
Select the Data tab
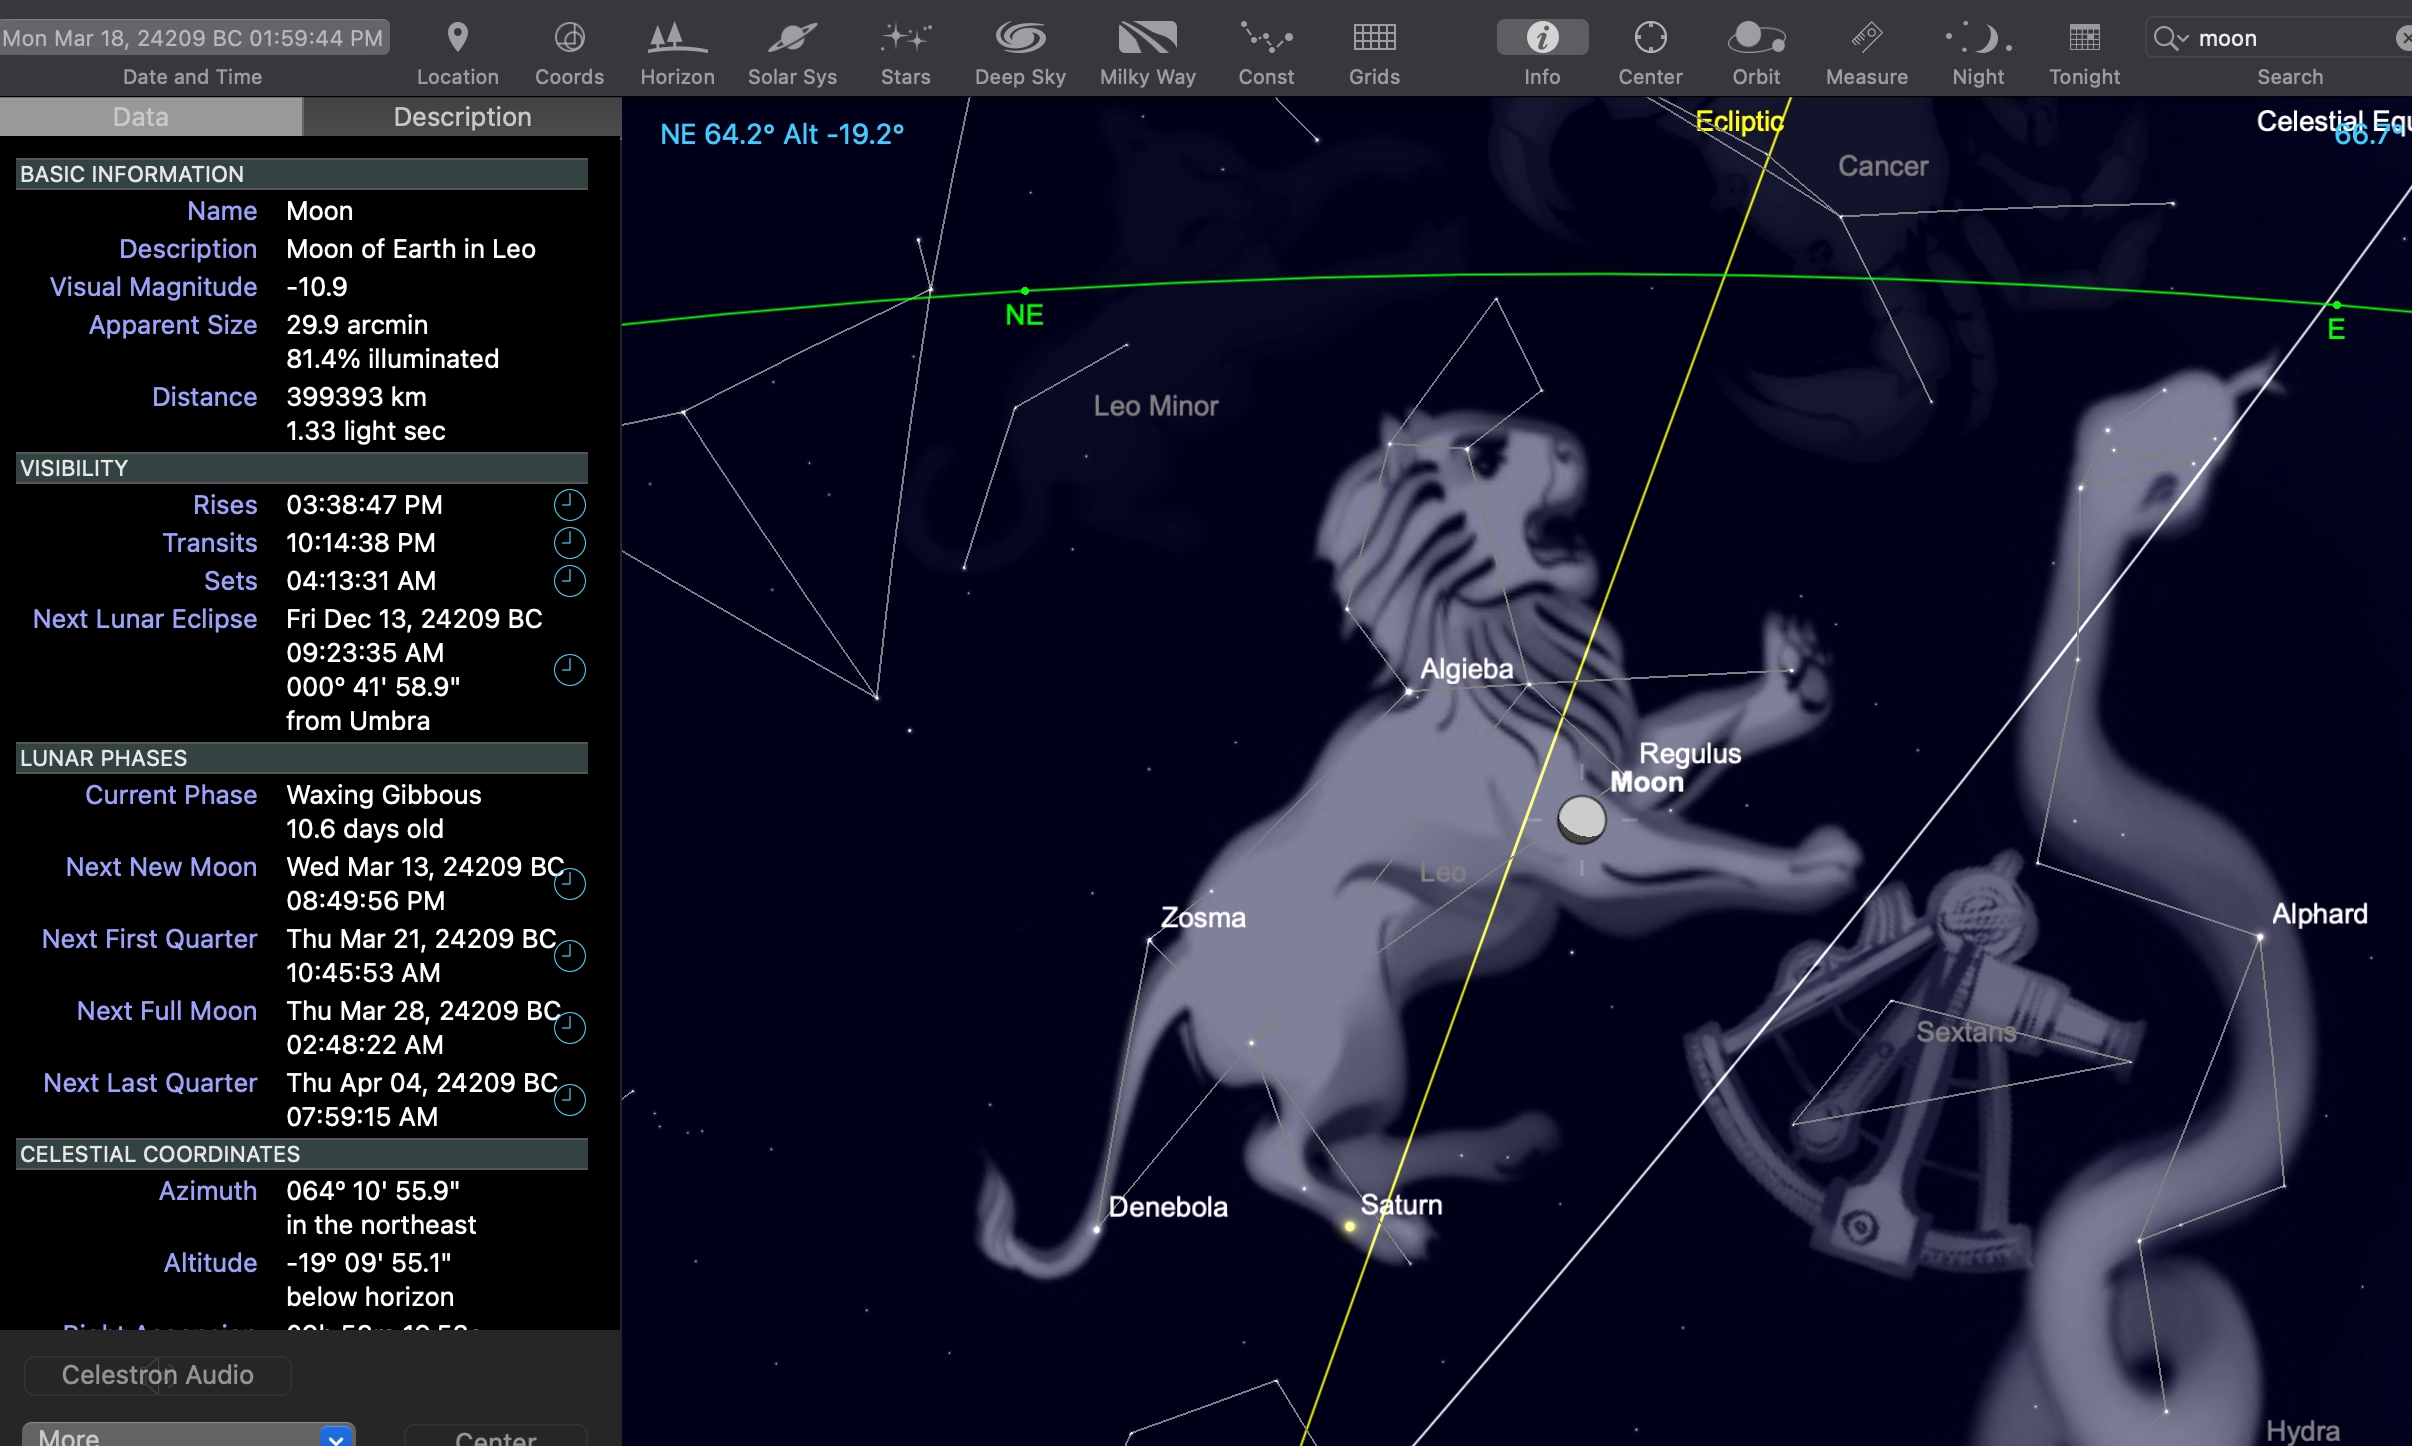tap(141, 117)
